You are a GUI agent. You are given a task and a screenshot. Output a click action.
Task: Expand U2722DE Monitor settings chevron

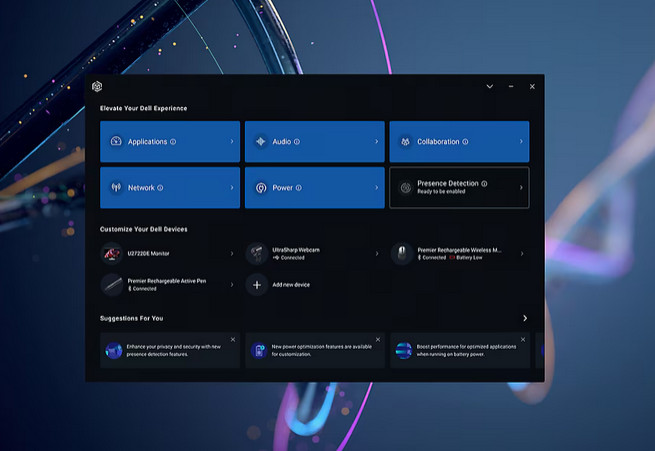pyautogui.click(x=232, y=253)
